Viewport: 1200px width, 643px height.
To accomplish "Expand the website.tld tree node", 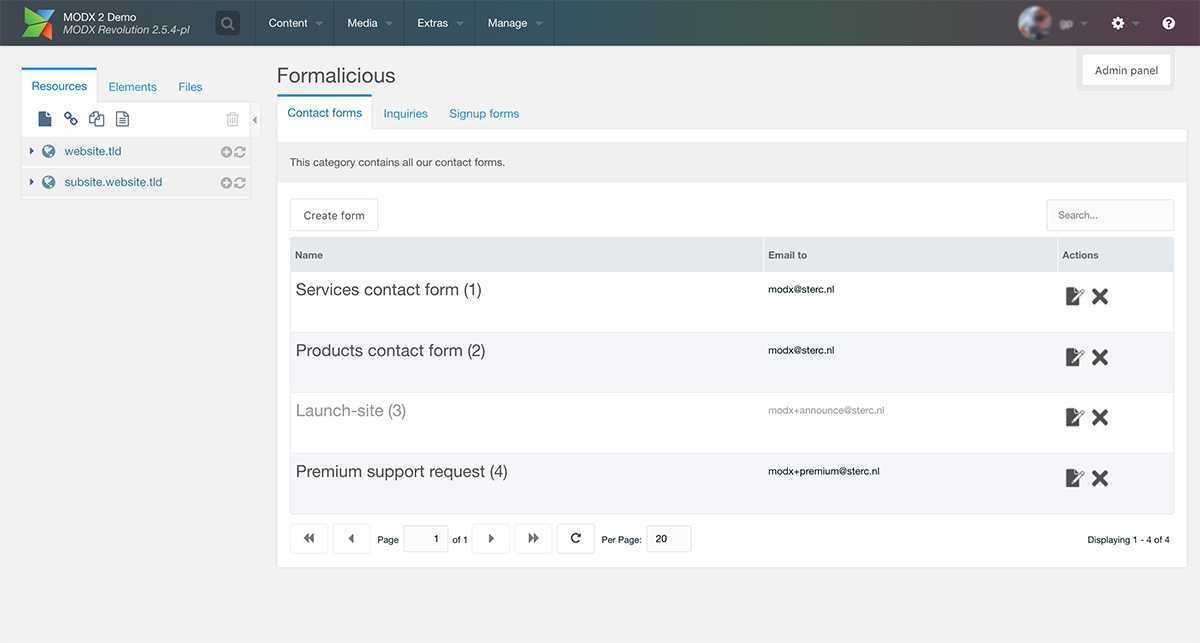I will point(32,151).
